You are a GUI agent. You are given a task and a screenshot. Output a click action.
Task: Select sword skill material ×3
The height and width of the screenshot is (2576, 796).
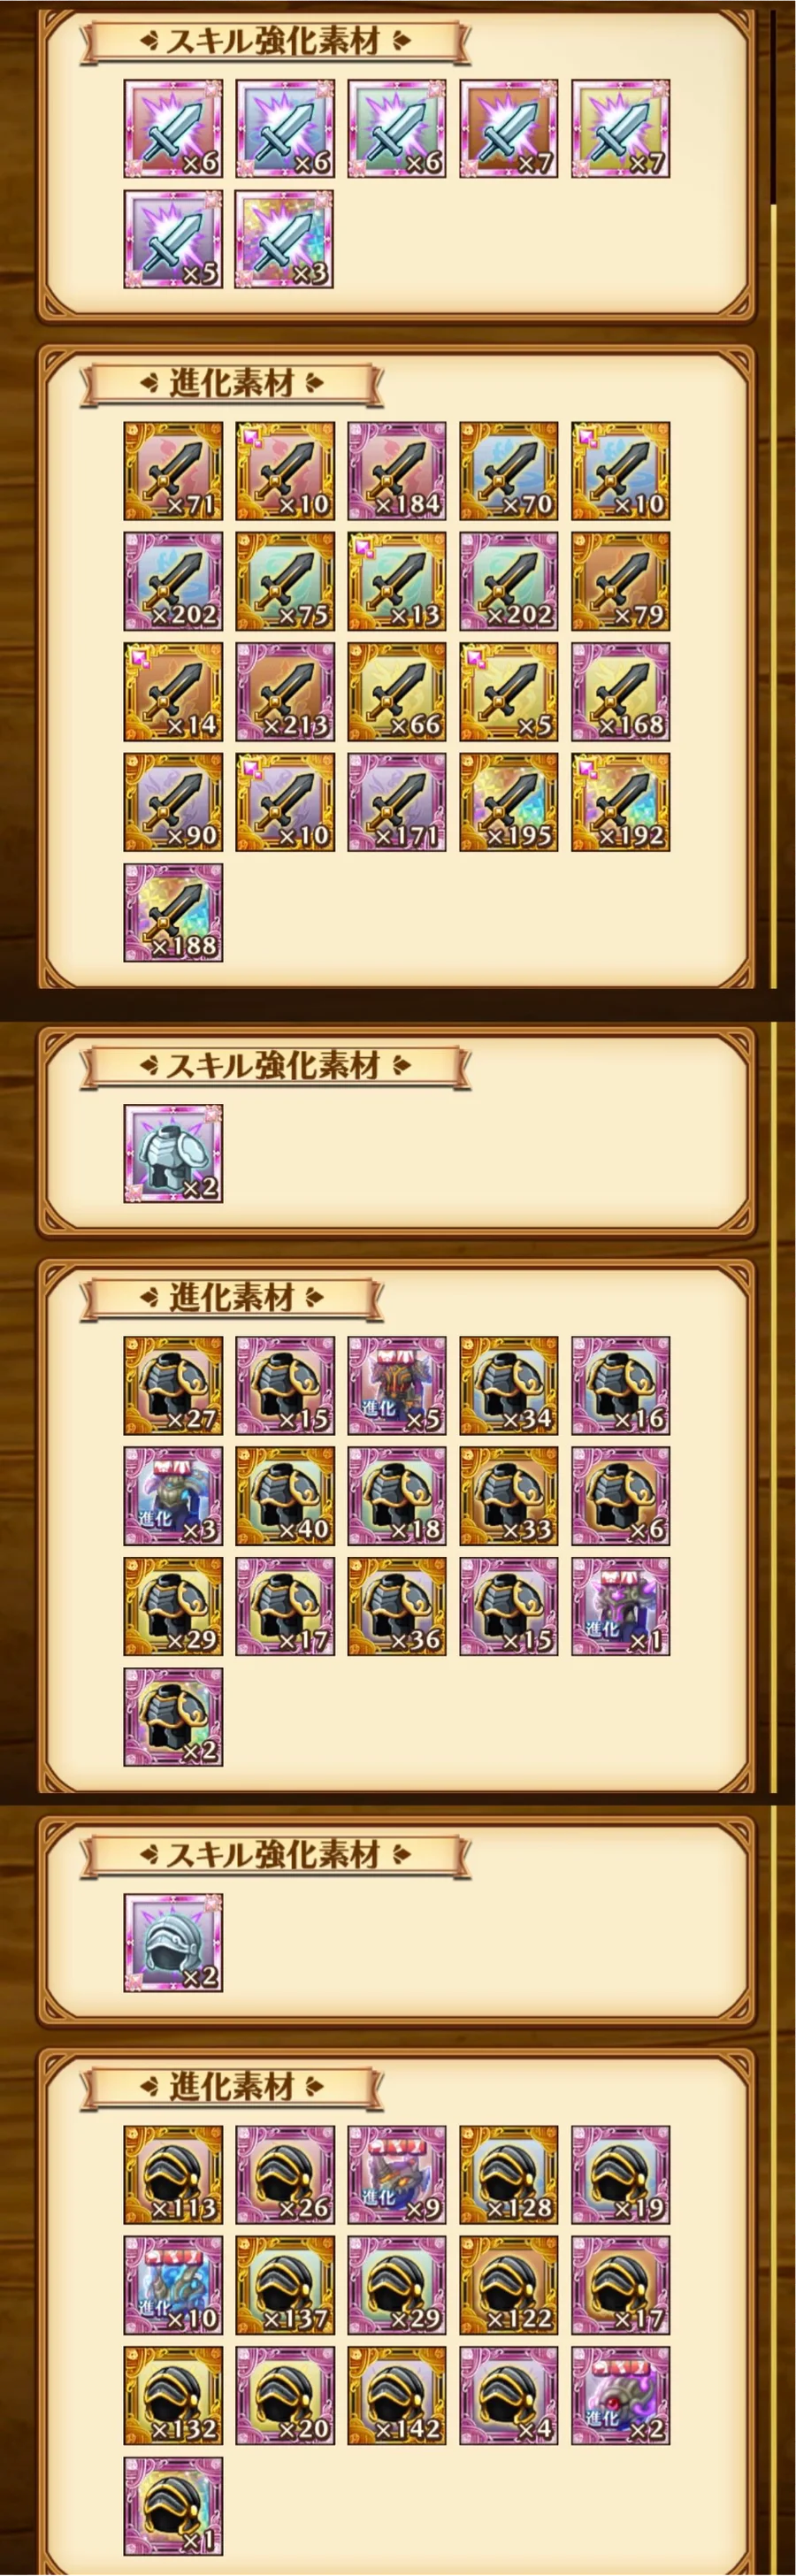click(x=284, y=240)
